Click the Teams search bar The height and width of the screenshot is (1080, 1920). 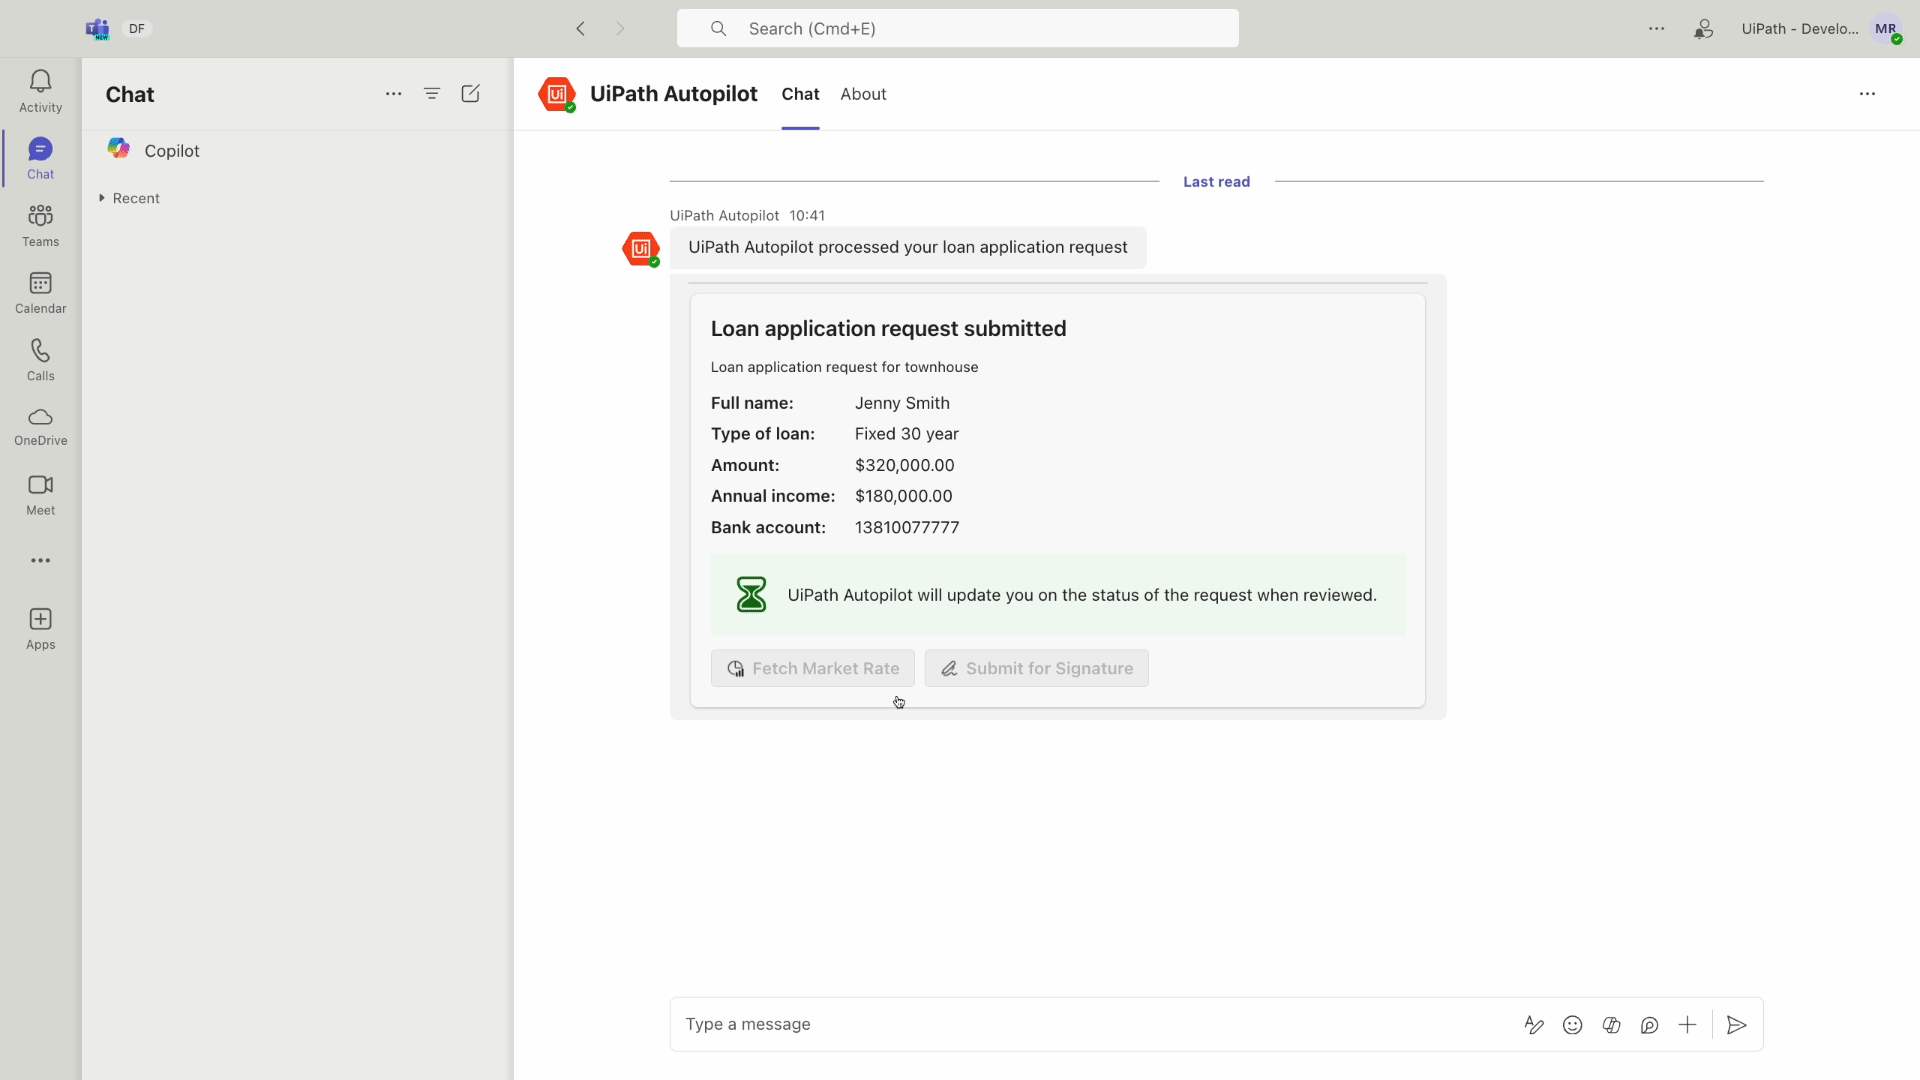[959, 29]
